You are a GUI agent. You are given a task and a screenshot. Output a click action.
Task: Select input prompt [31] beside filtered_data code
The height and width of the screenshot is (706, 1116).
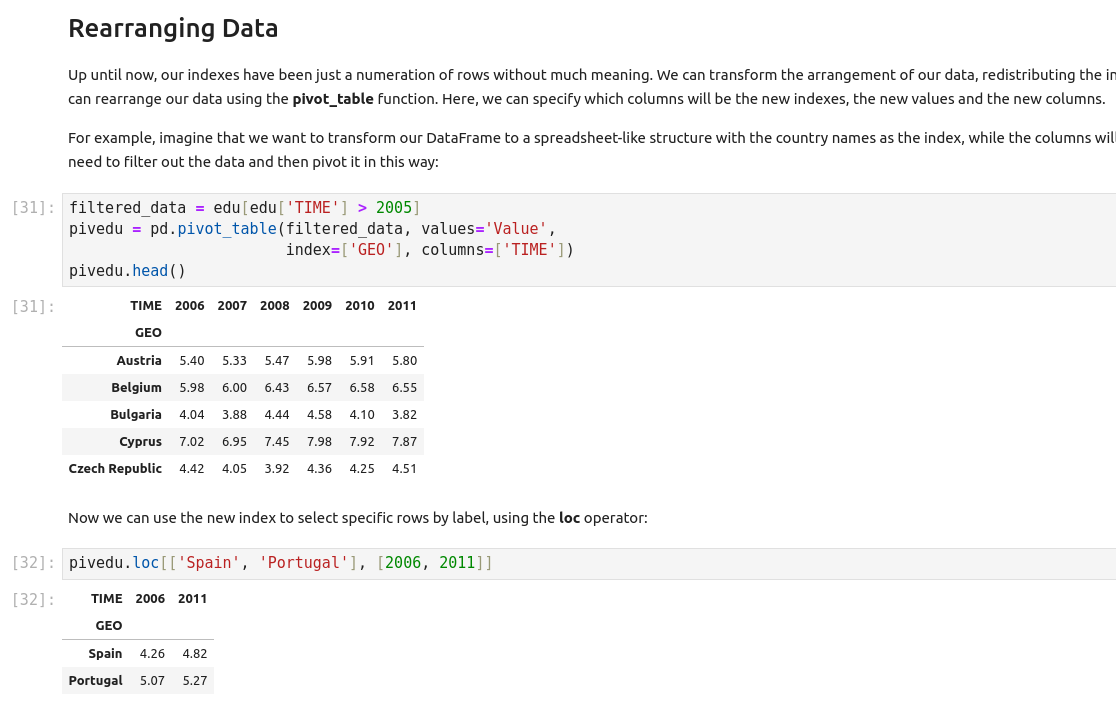click(33, 208)
